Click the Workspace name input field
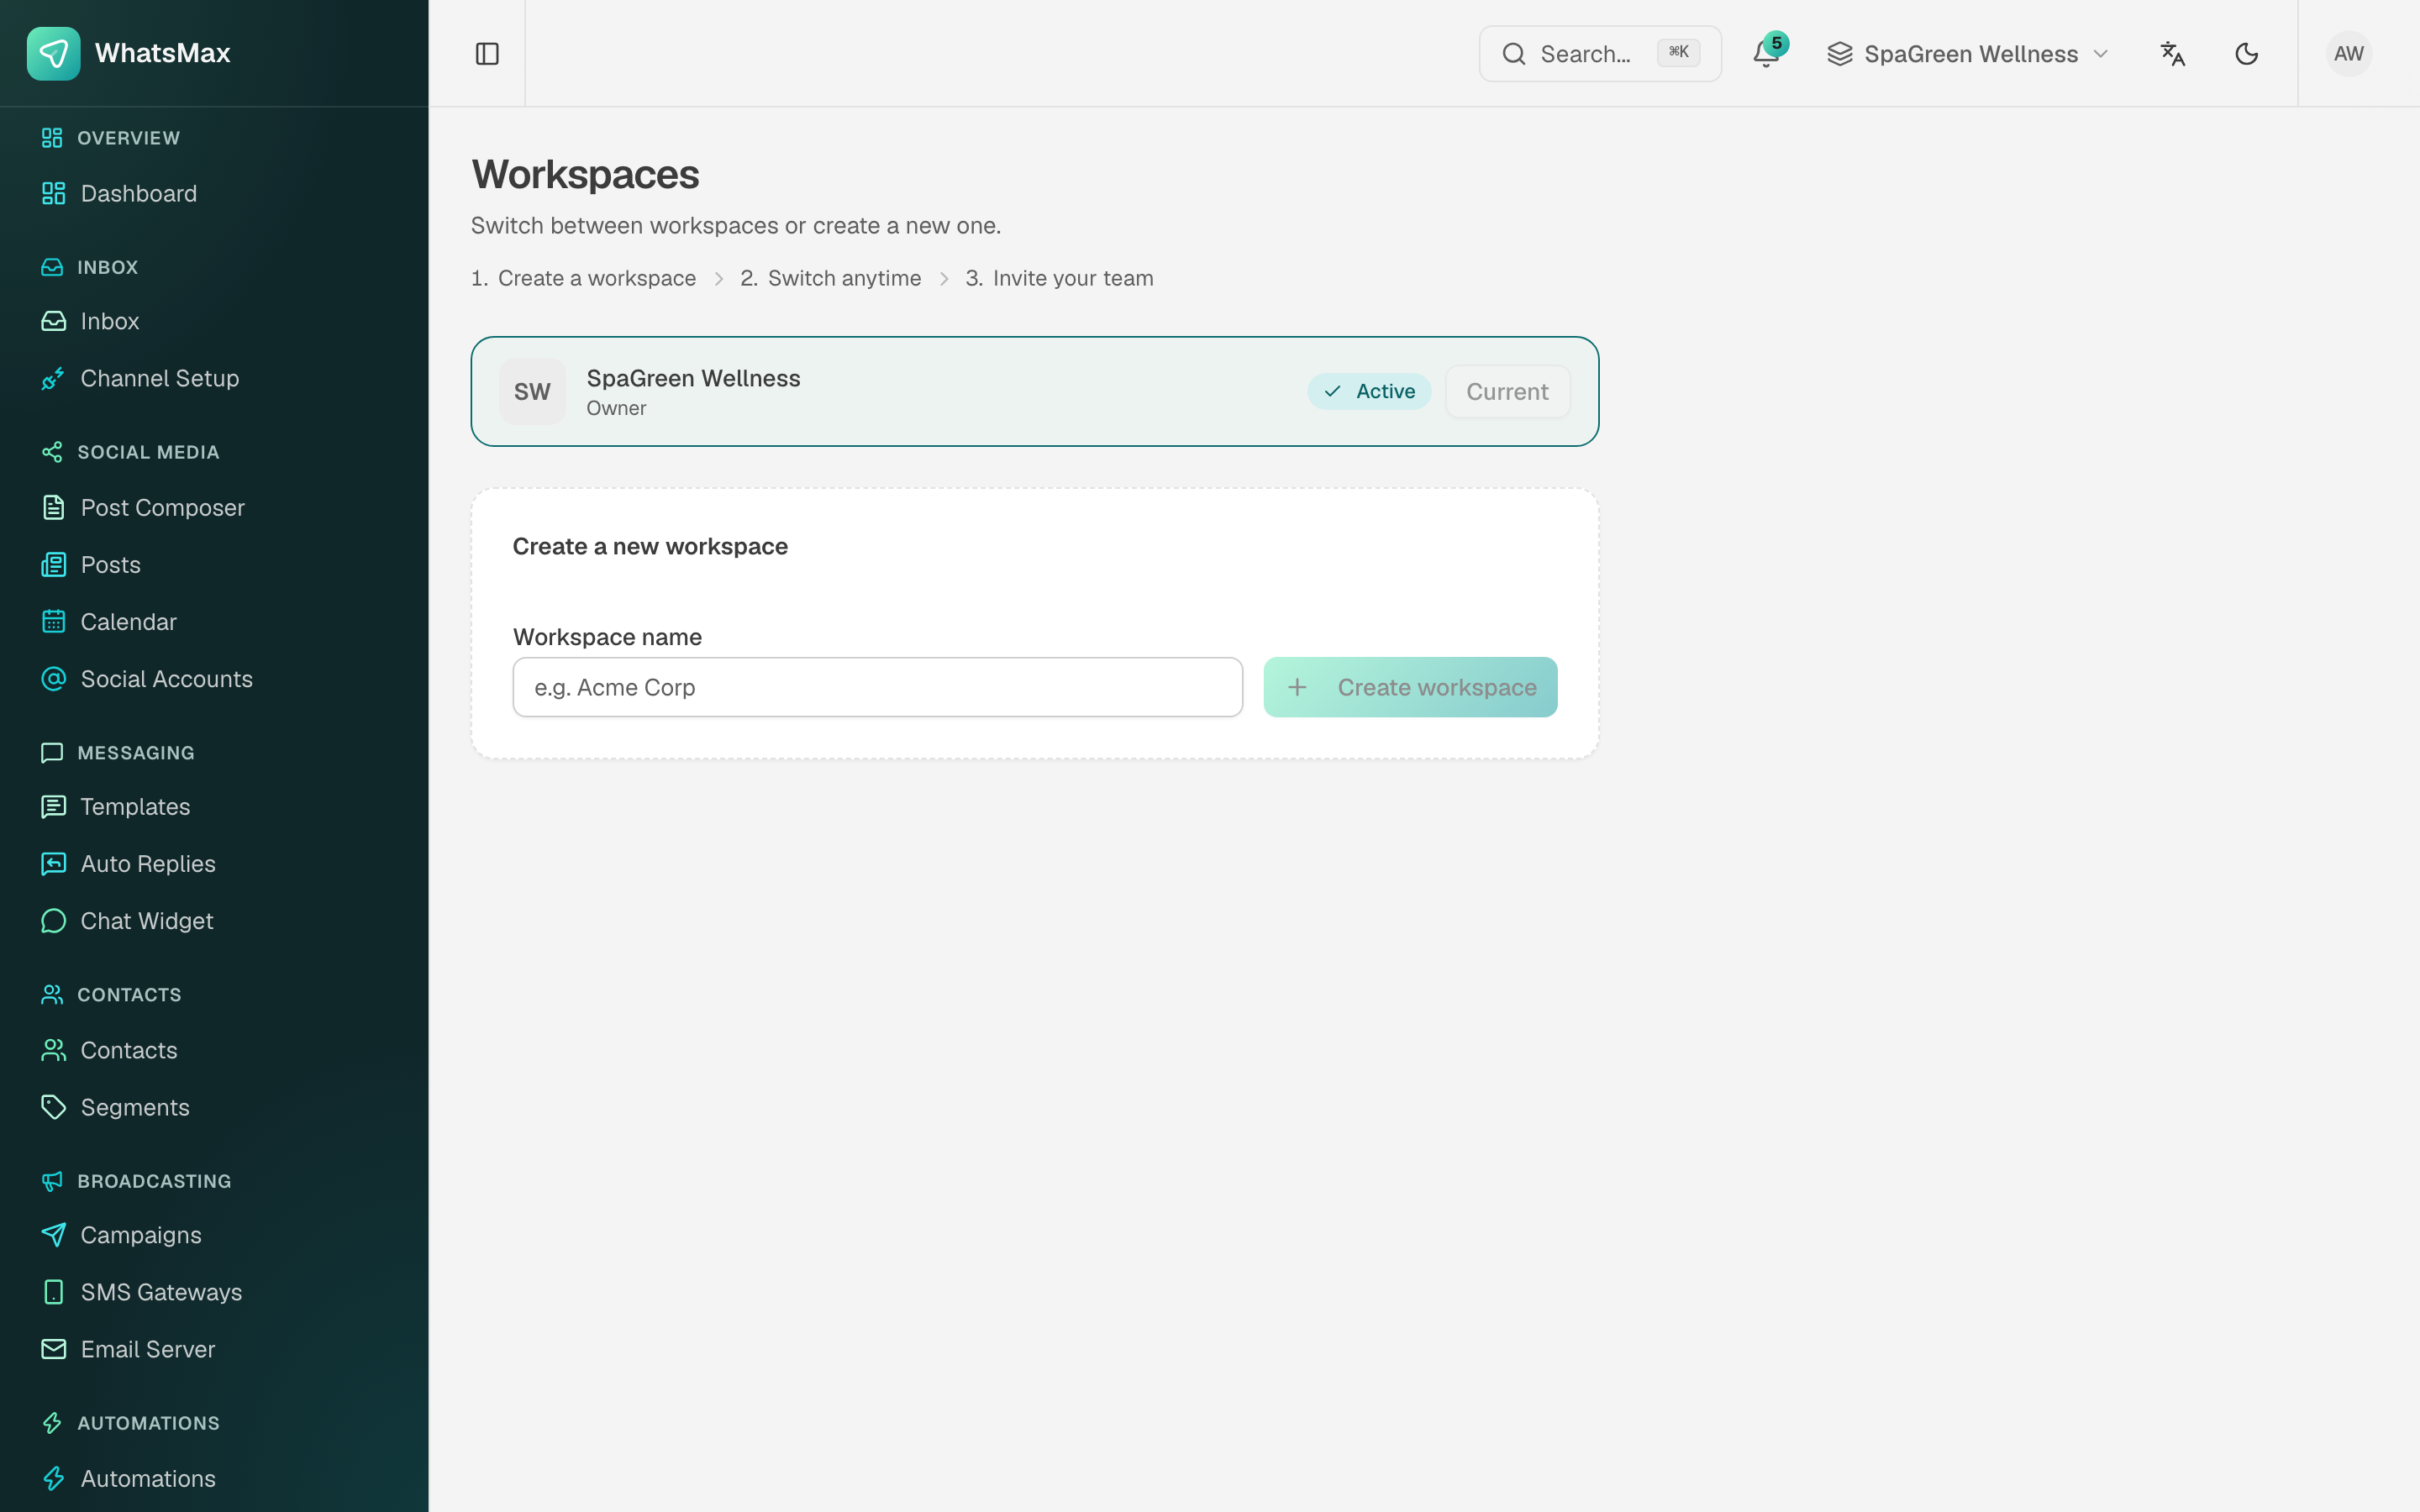The height and width of the screenshot is (1512, 2420). [x=877, y=687]
